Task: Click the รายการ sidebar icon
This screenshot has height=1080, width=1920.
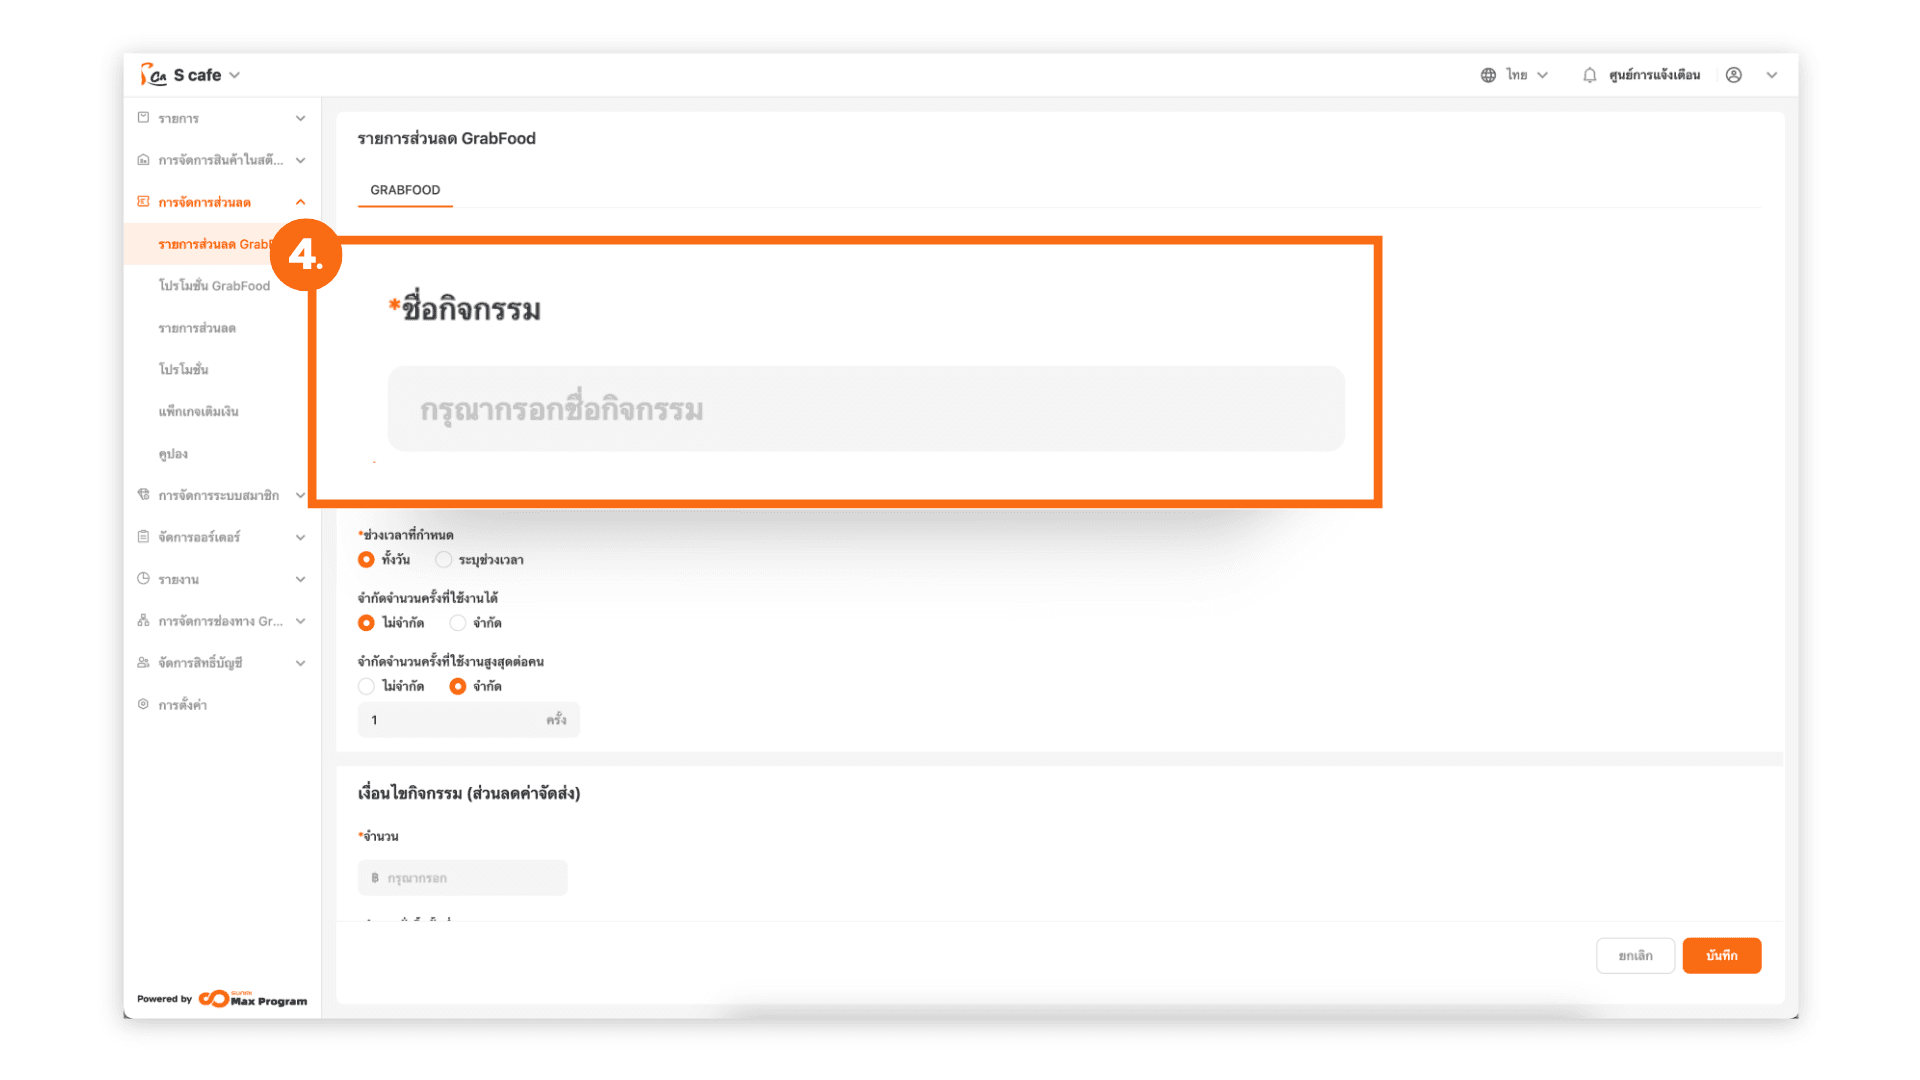Action: click(x=144, y=118)
